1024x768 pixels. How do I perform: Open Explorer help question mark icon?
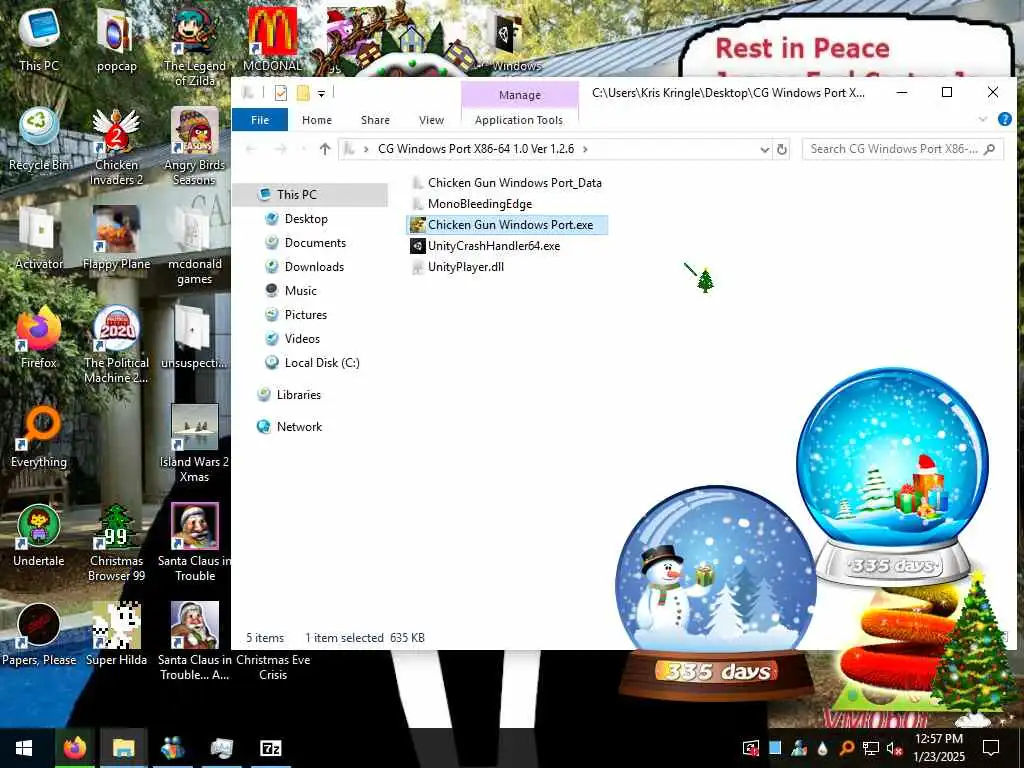point(1004,120)
